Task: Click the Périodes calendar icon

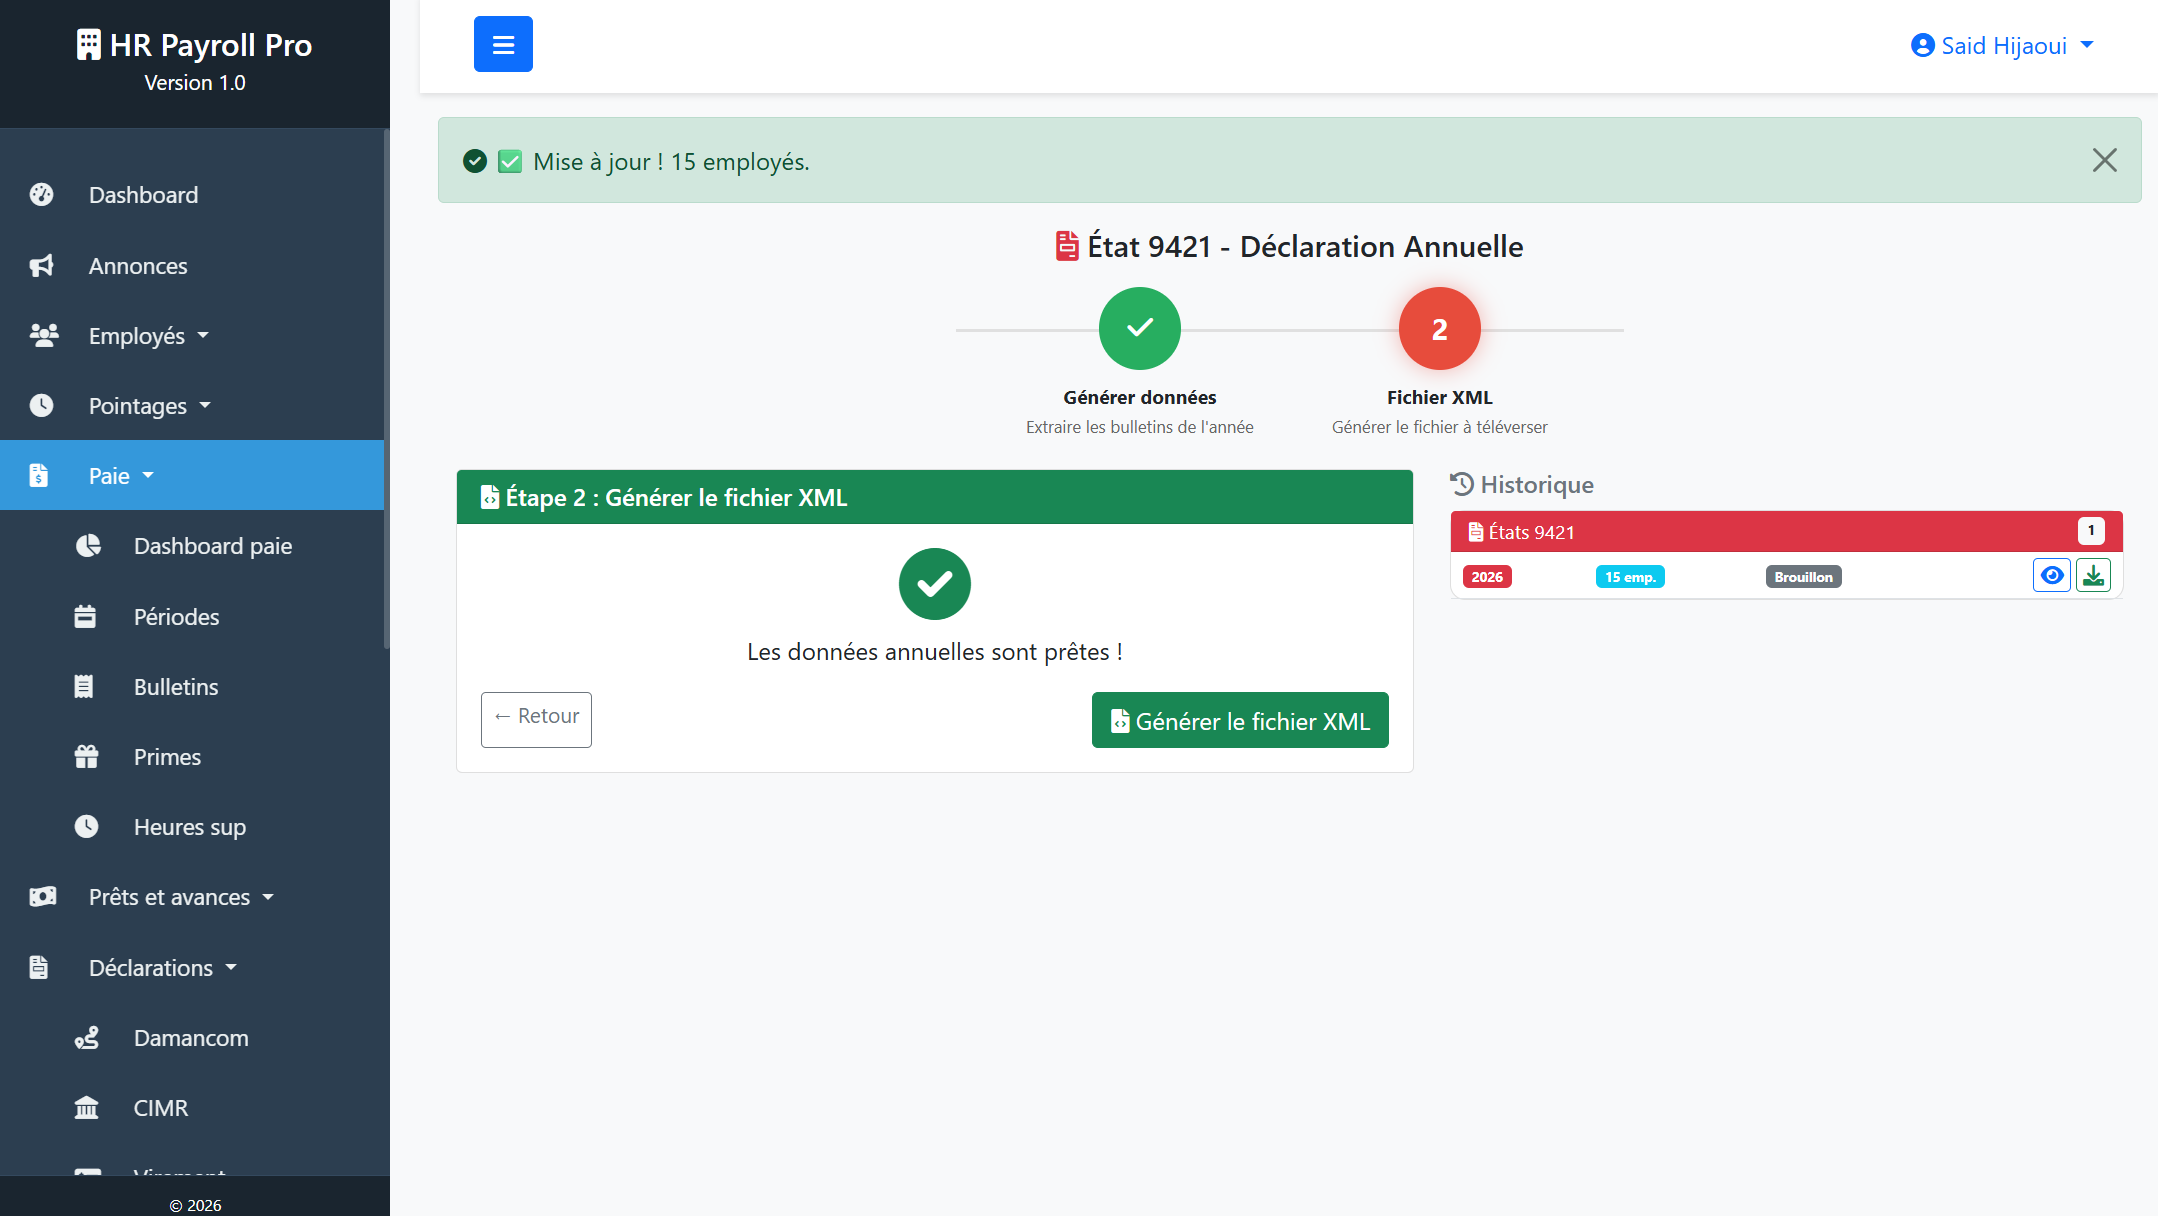Action: point(85,617)
